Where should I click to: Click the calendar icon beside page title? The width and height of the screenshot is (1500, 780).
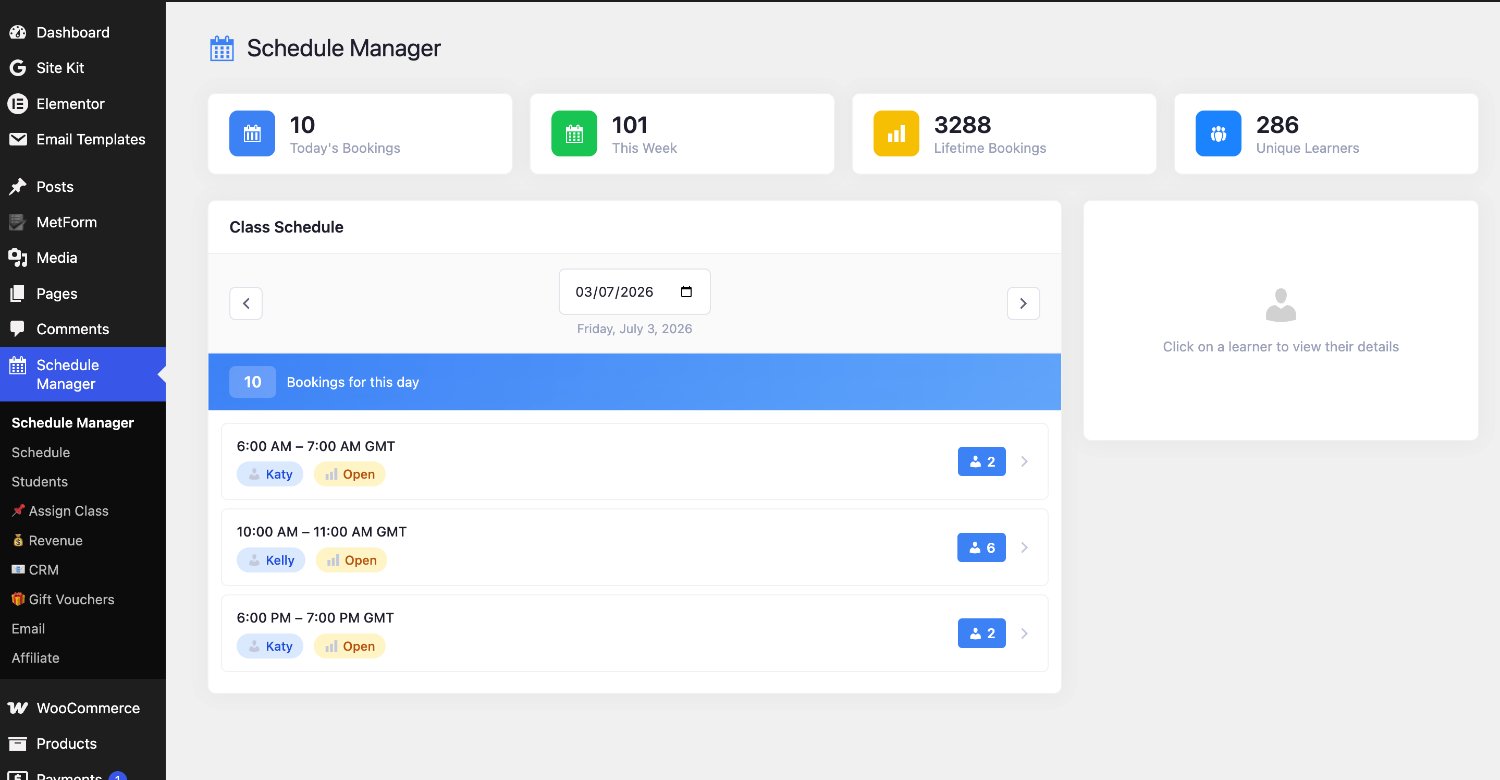point(222,48)
